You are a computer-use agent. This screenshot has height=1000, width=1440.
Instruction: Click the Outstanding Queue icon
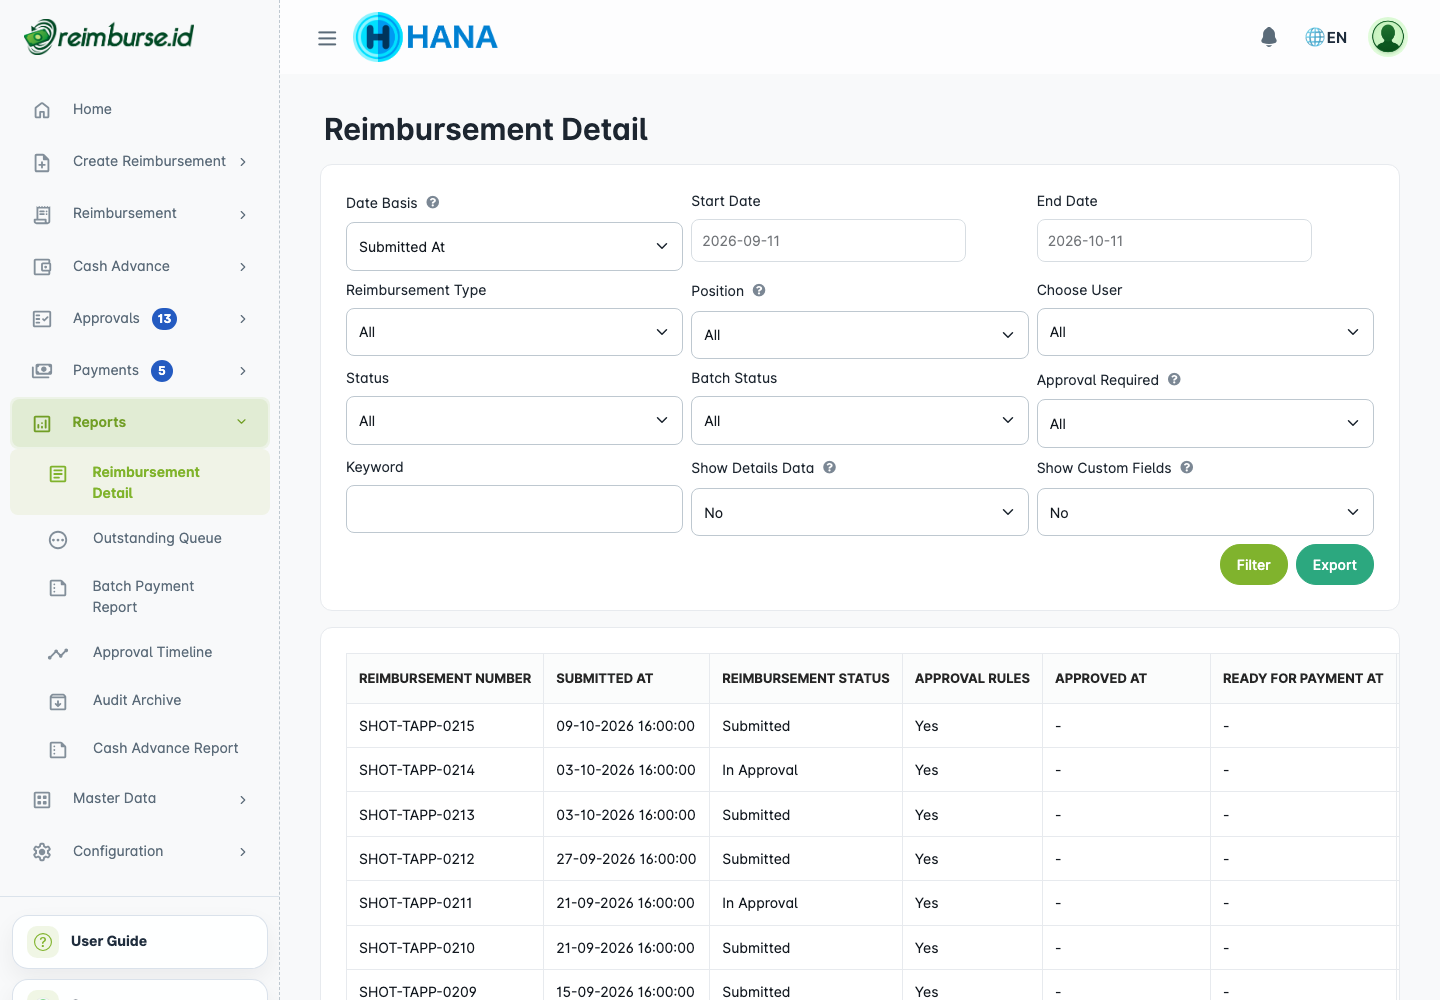pyautogui.click(x=58, y=540)
